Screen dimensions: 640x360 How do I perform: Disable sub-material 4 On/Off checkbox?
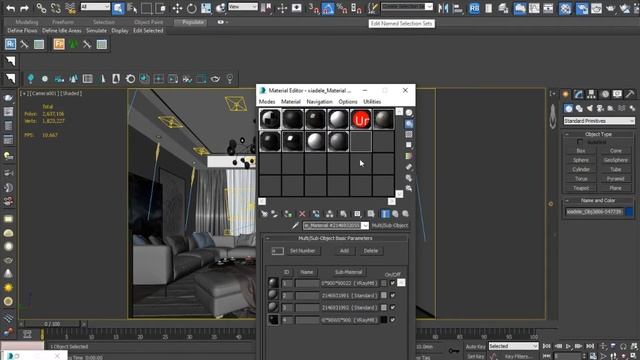coord(393,320)
